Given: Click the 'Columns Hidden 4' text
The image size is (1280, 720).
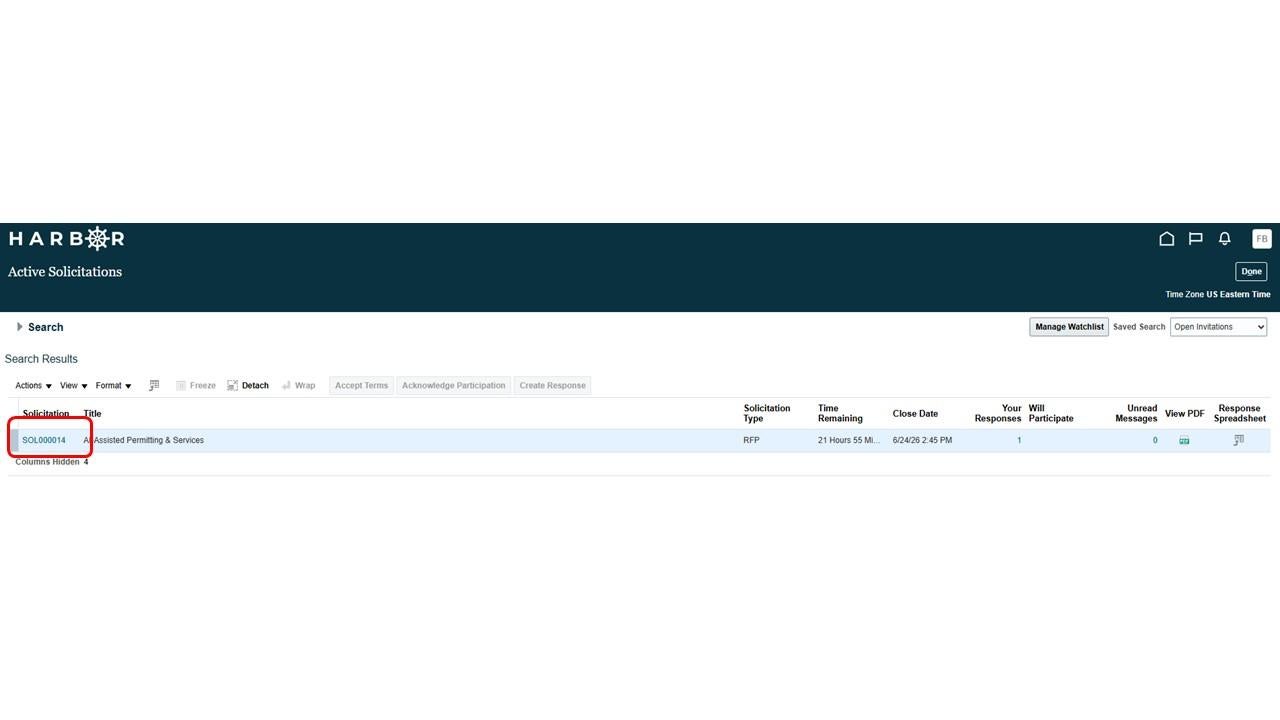Looking at the screenshot, I should coord(52,462).
